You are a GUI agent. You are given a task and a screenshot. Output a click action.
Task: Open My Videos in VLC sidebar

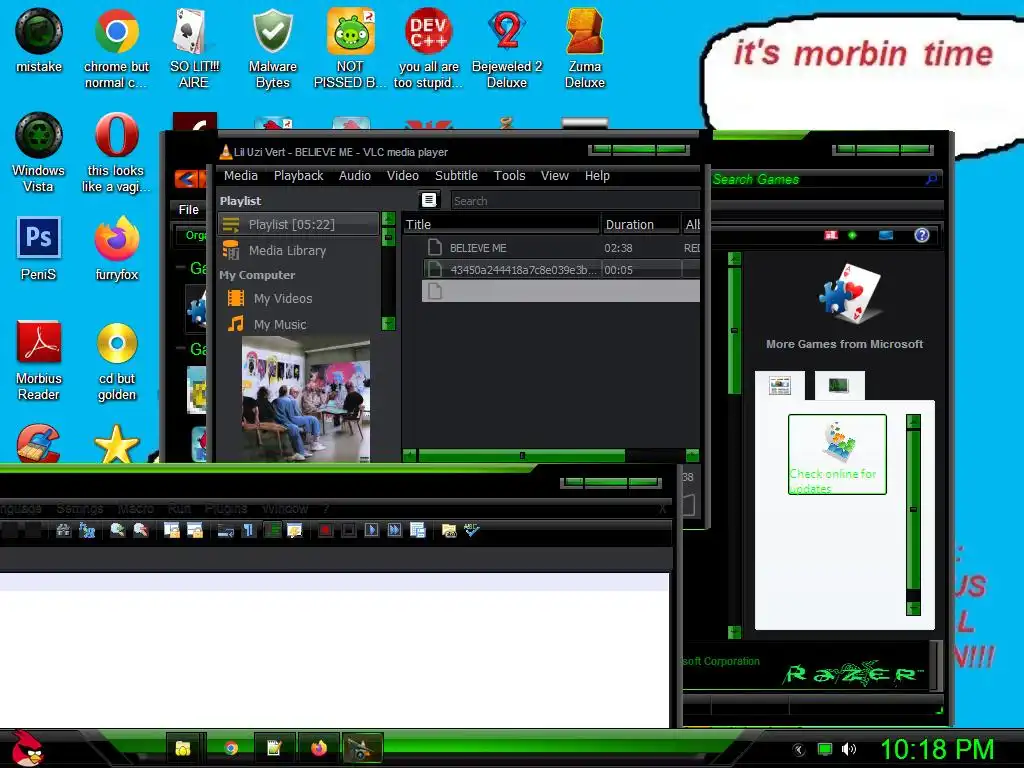(283, 298)
